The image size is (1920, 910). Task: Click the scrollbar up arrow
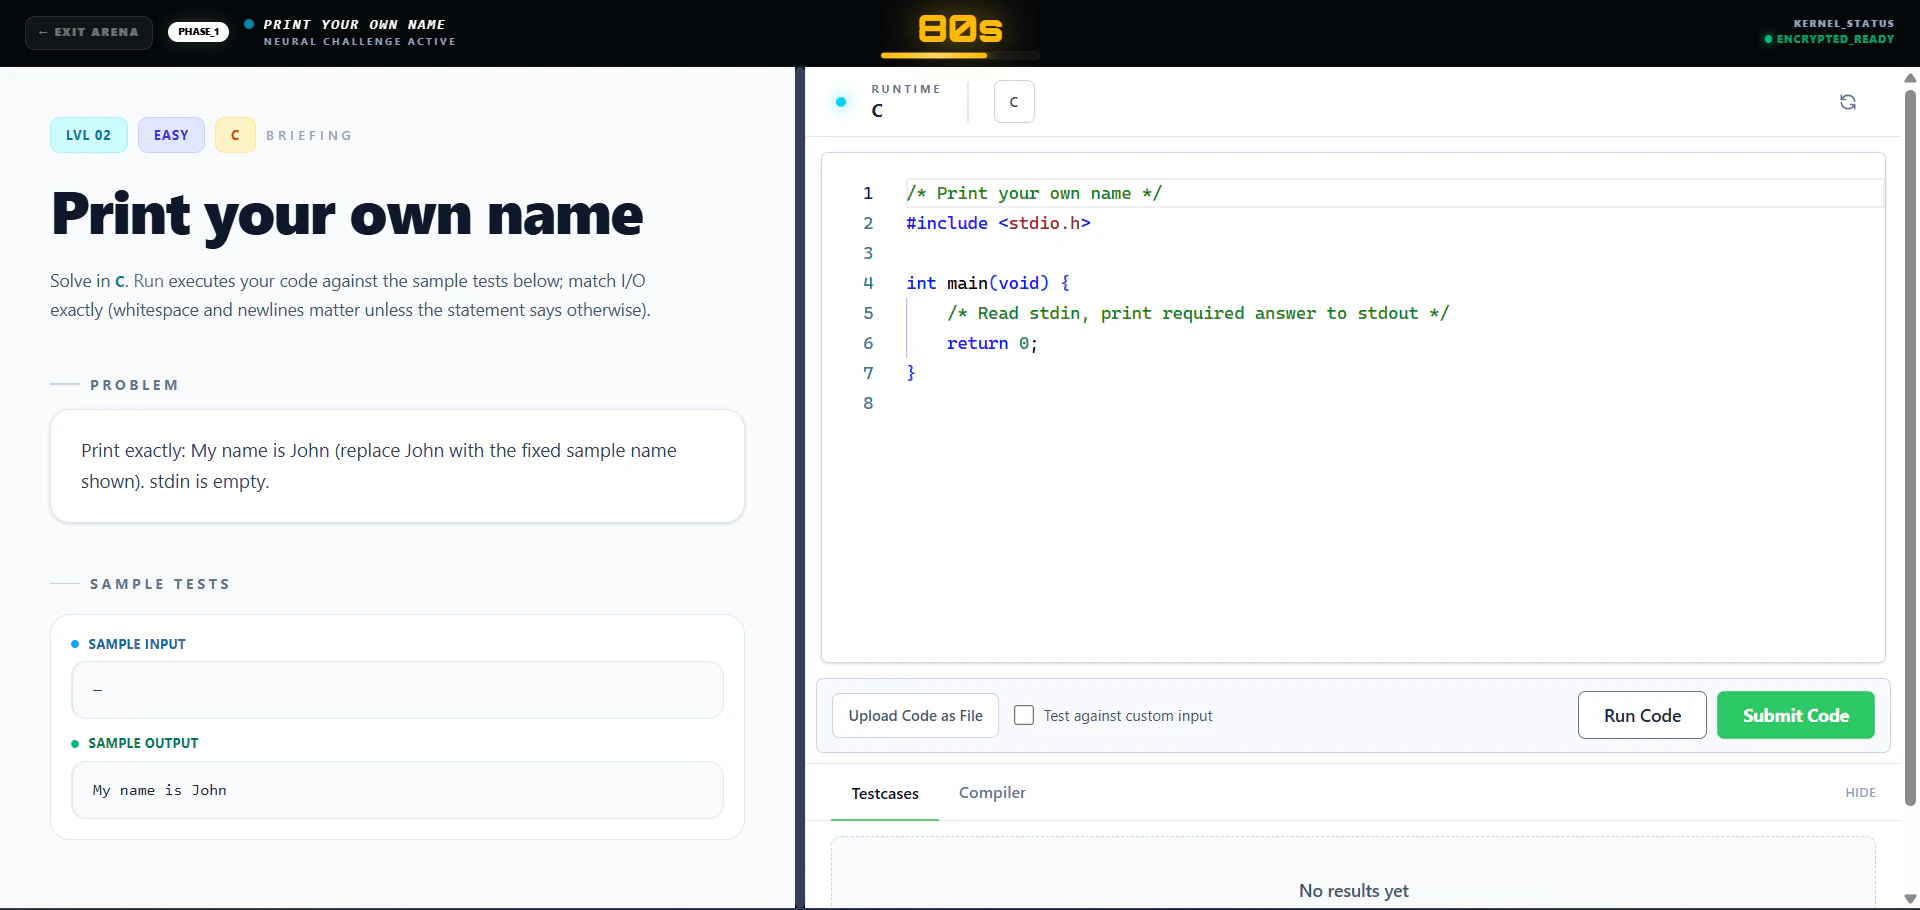pos(1910,77)
